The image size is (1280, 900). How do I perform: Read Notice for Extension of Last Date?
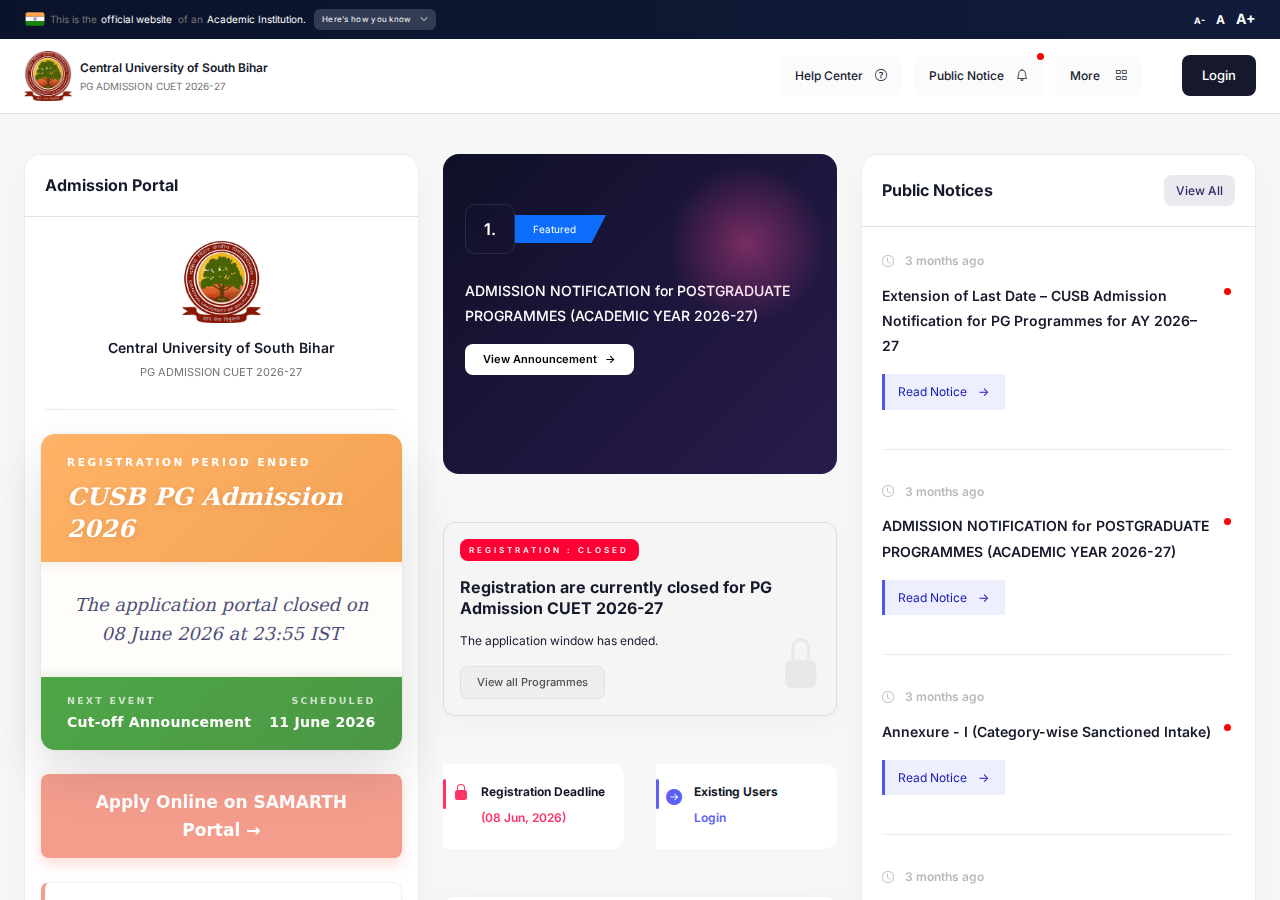tap(943, 392)
